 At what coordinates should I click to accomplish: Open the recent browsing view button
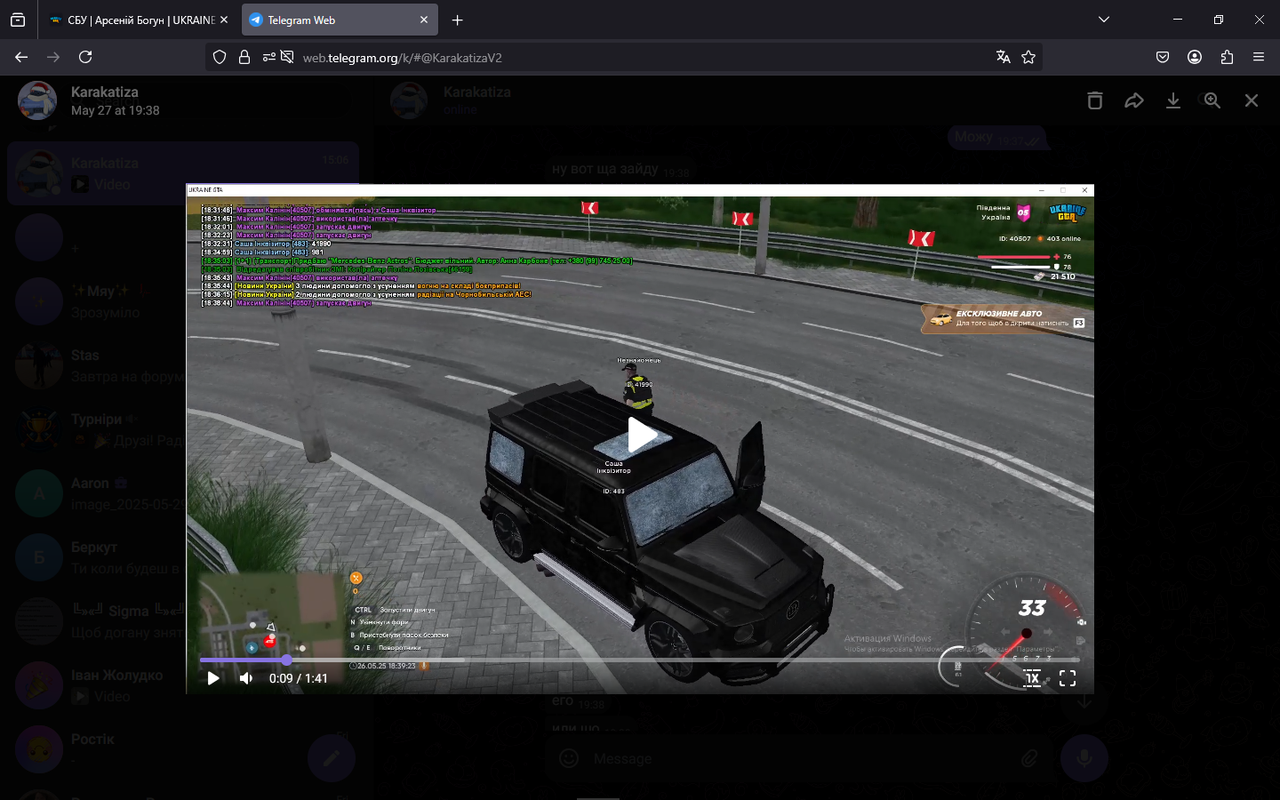18,20
